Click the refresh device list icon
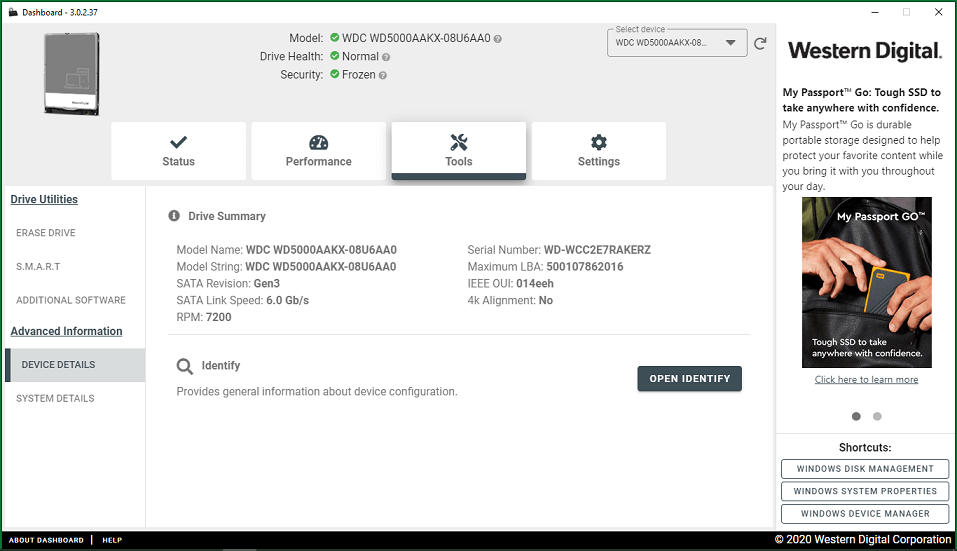Viewport: 957px width, 551px height. pyautogui.click(x=760, y=43)
